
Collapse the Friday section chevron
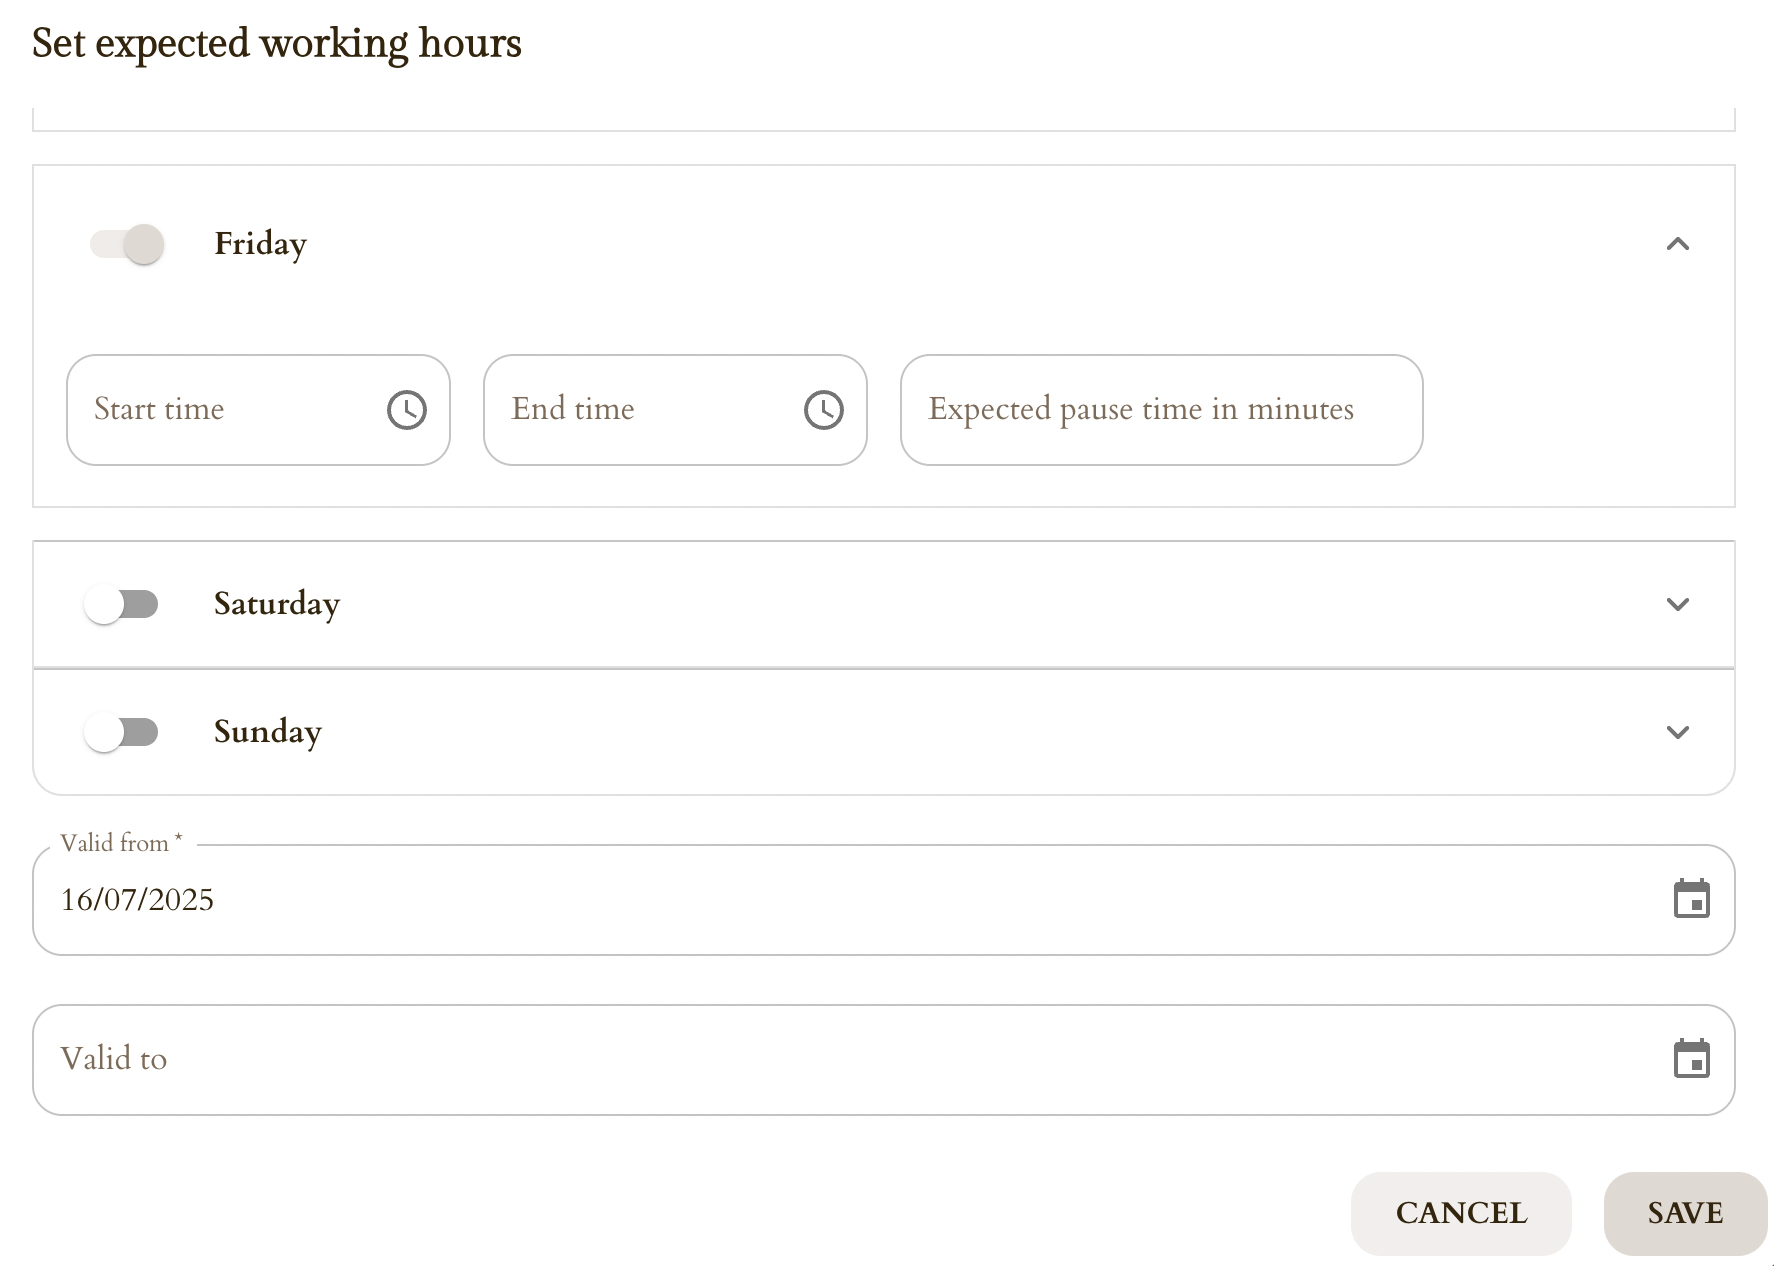pyautogui.click(x=1678, y=244)
